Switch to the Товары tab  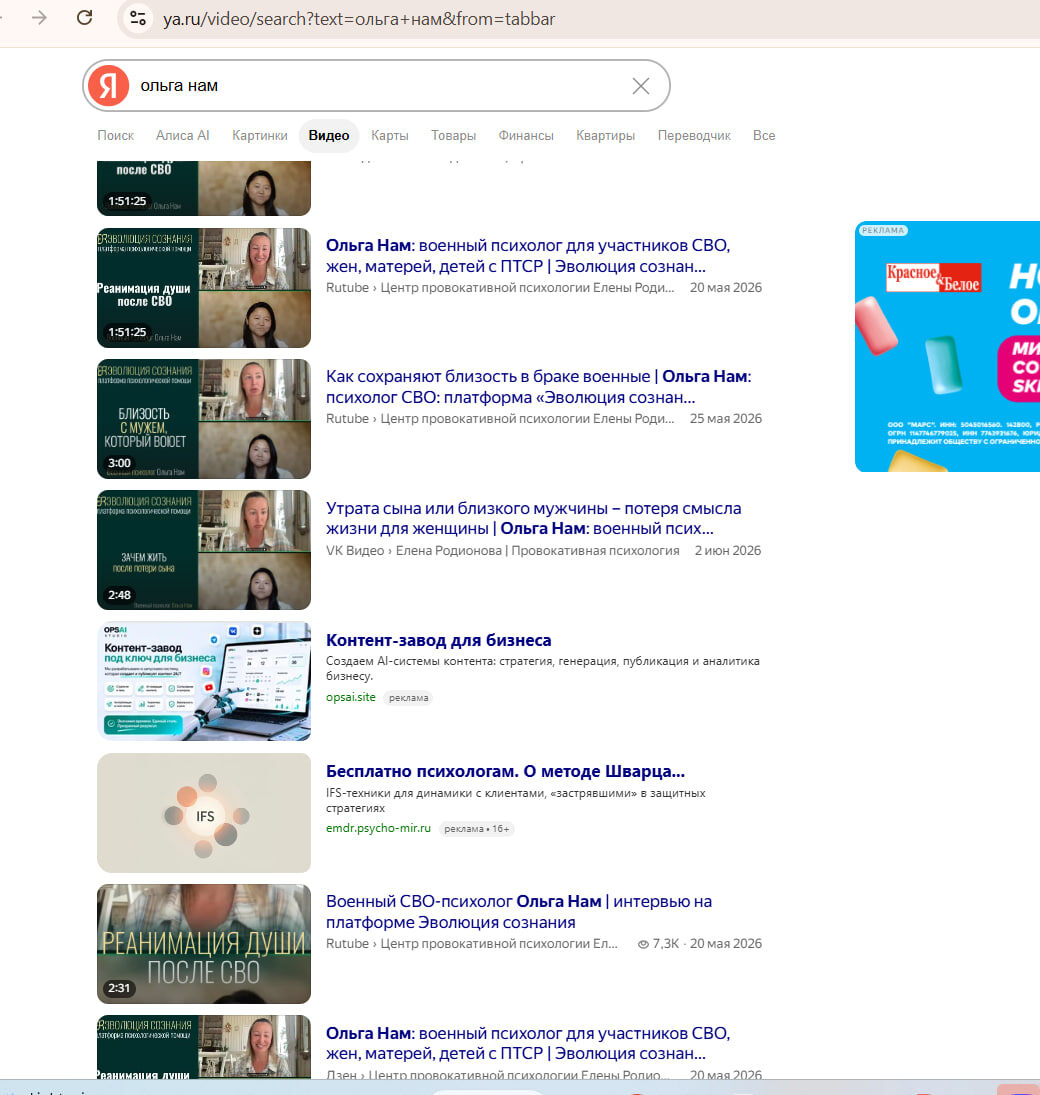pyautogui.click(x=453, y=135)
